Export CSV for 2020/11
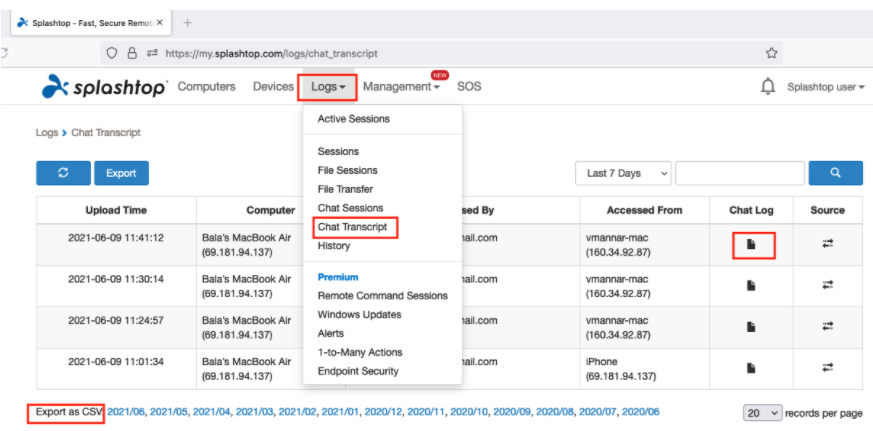The width and height of the screenshot is (873, 431). coord(426,413)
